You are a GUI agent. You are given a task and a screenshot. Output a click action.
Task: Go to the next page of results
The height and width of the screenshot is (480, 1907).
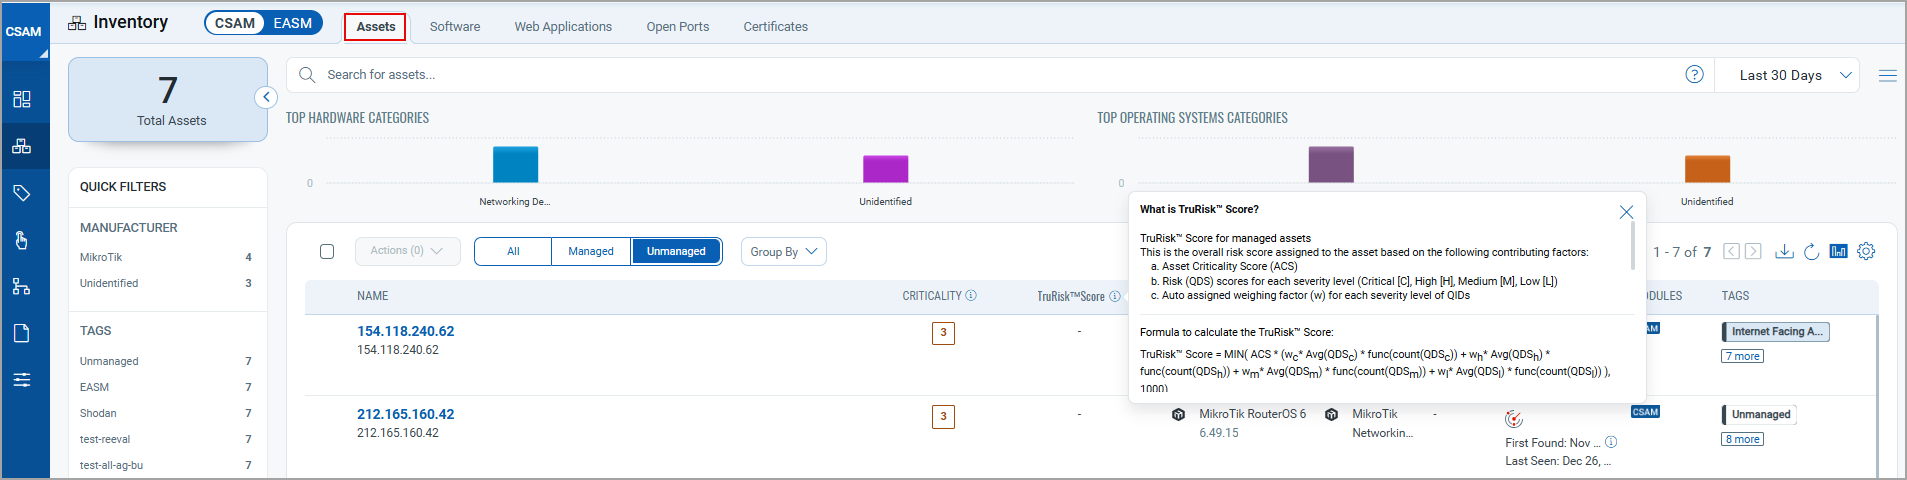[1753, 251]
